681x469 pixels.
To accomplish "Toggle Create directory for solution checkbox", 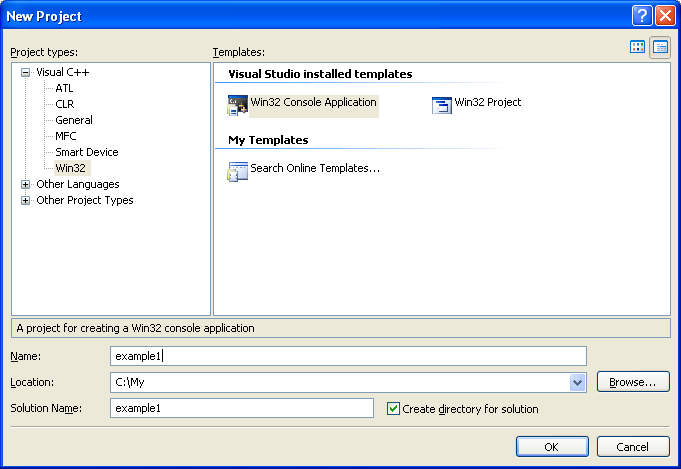I will tap(393, 409).
